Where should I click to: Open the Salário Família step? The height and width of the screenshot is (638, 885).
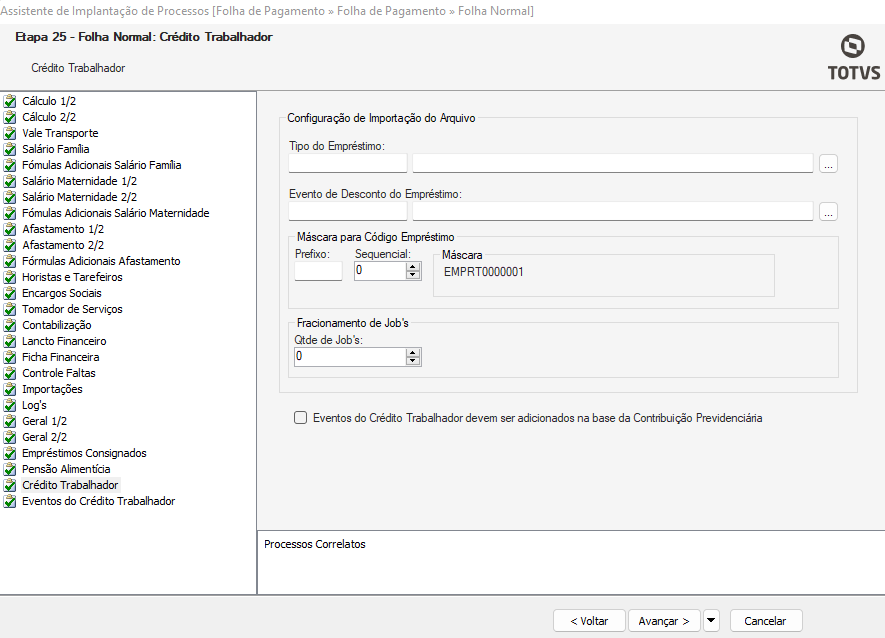(x=56, y=149)
